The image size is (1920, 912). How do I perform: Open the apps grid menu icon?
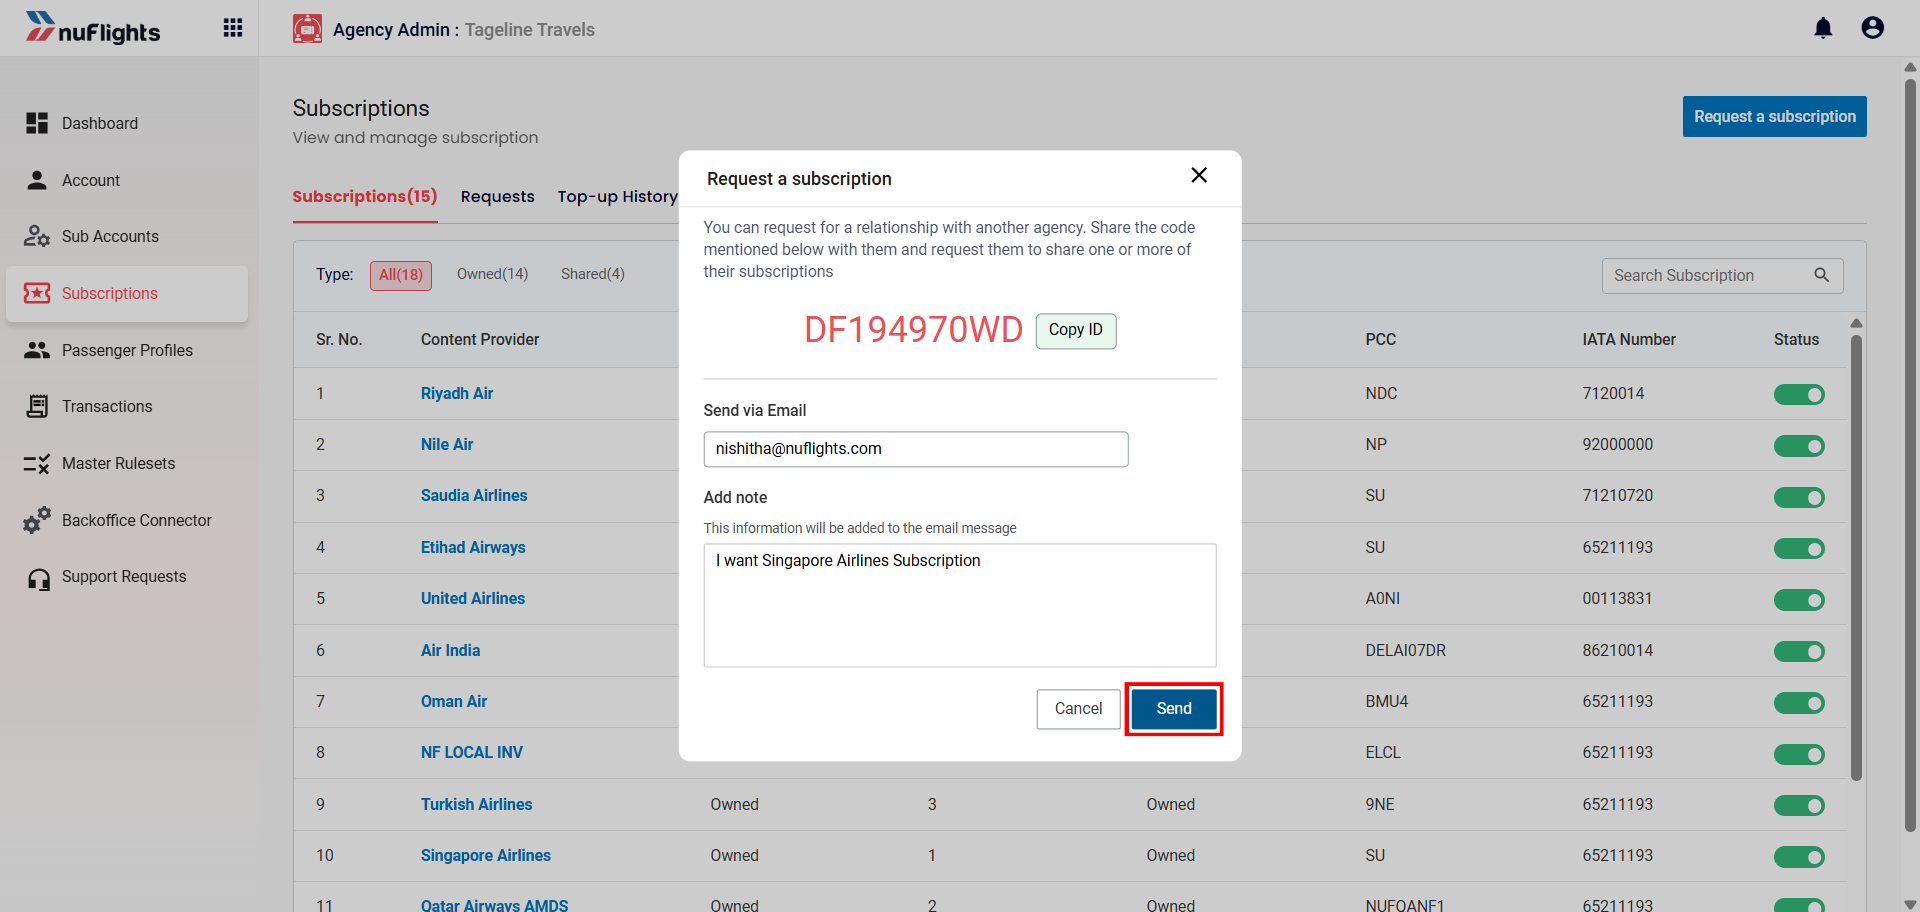point(233,28)
